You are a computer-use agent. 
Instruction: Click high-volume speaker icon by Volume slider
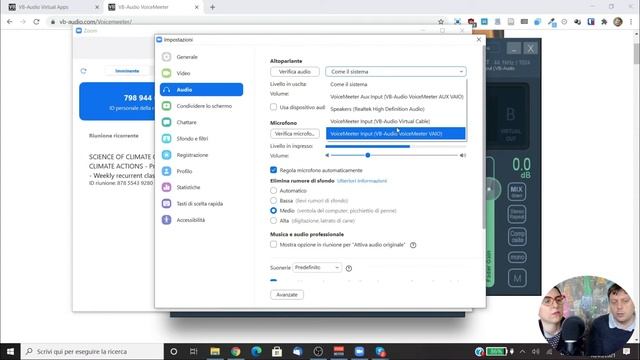(x=463, y=155)
